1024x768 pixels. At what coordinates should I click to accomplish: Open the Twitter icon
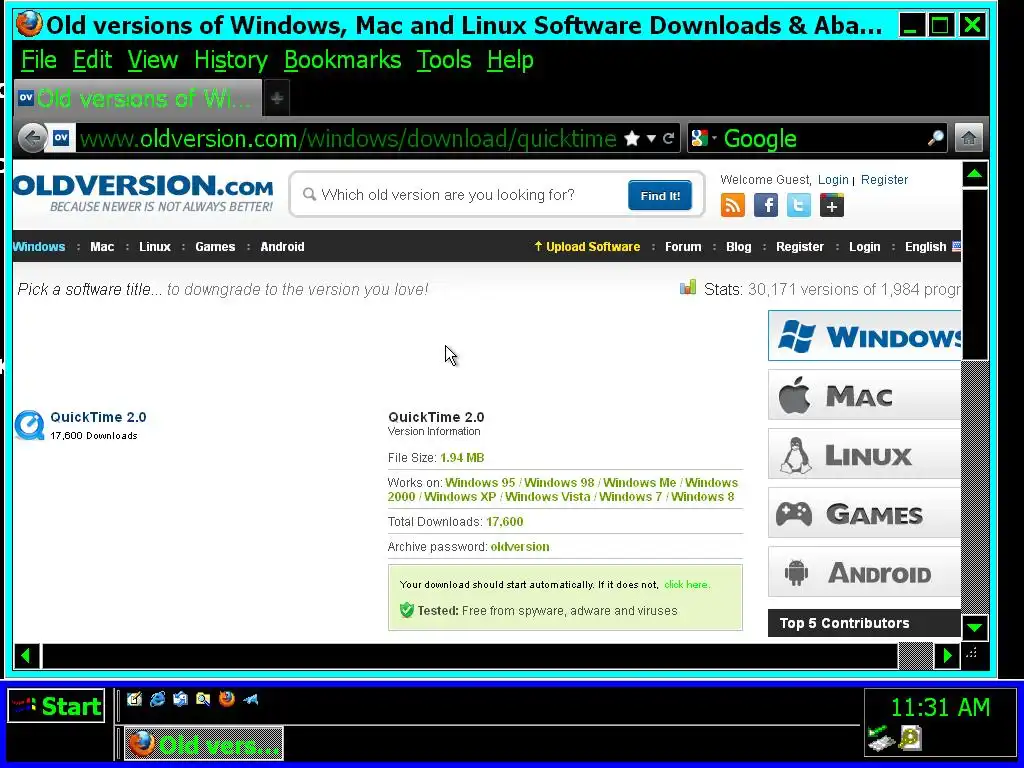(798, 206)
